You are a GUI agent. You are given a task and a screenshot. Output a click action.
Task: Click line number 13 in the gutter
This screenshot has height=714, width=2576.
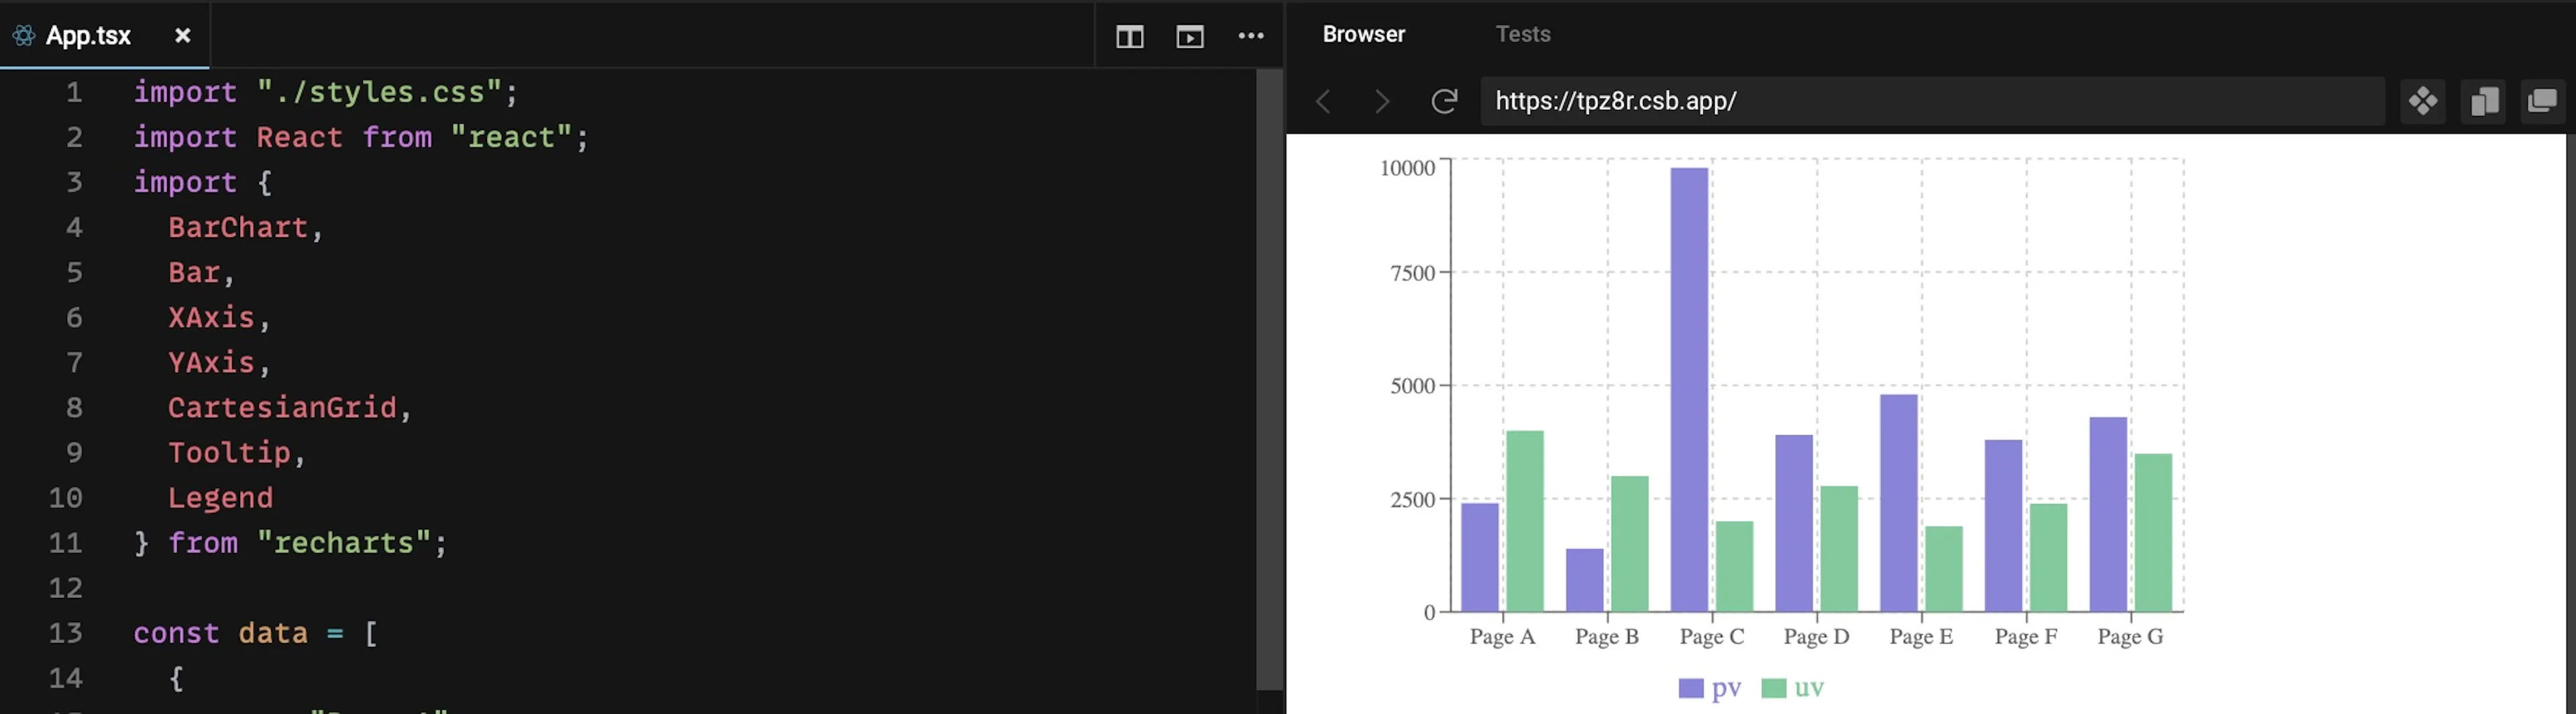click(x=66, y=633)
